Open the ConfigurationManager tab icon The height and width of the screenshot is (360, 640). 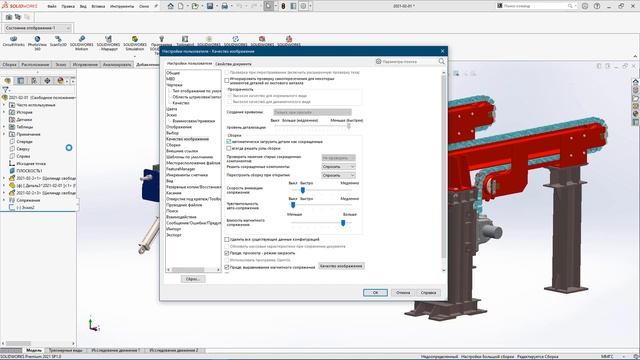pos(34,81)
